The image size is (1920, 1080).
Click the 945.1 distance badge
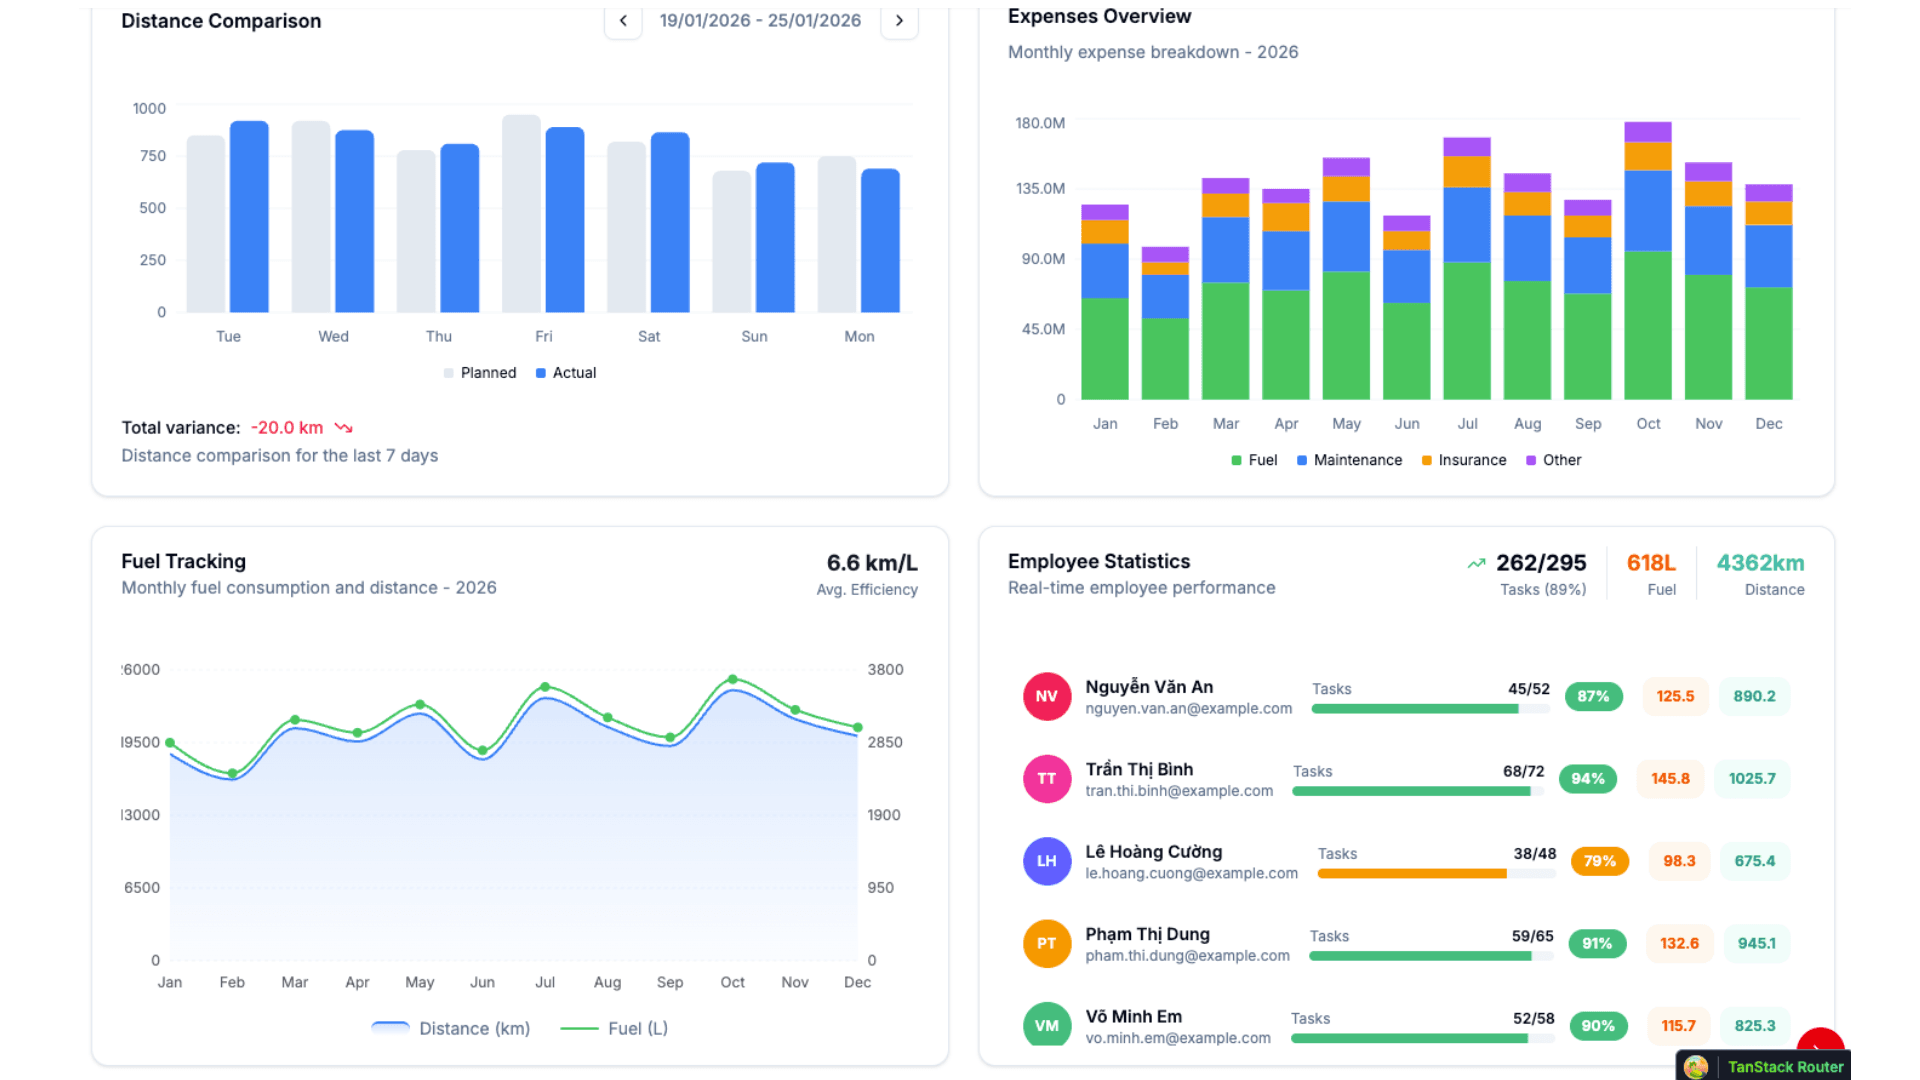tap(1757, 944)
